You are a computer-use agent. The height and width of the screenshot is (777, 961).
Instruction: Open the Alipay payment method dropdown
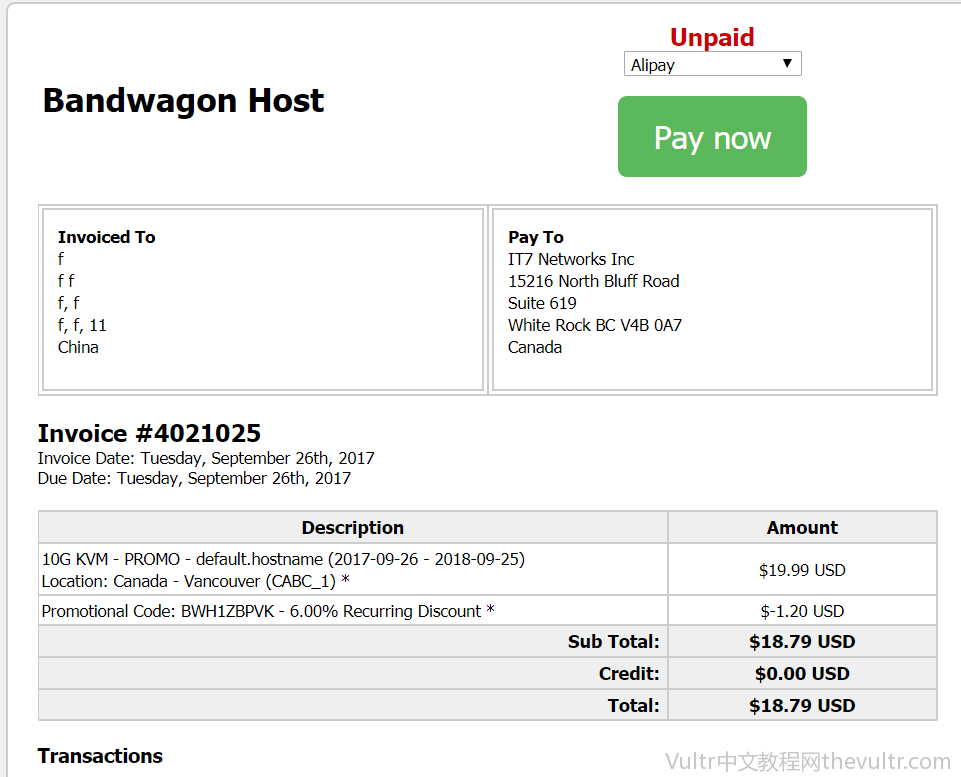(x=712, y=64)
